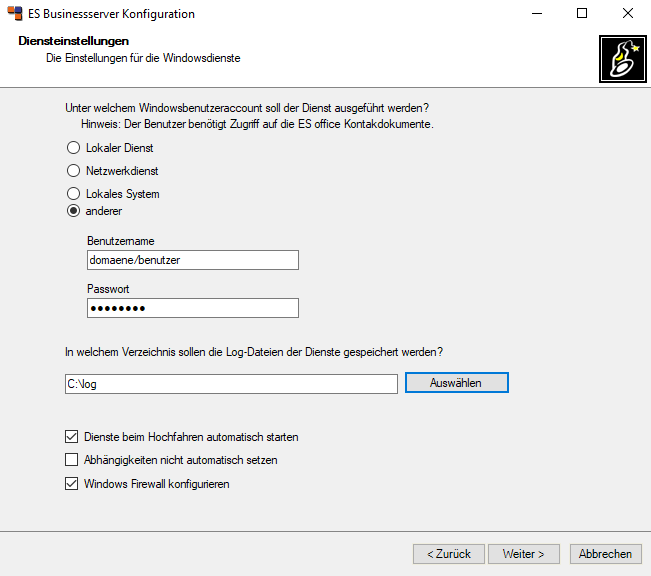Choose Netzwerkdienst as service account
The image size is (651, 576).
click(73, 171)
